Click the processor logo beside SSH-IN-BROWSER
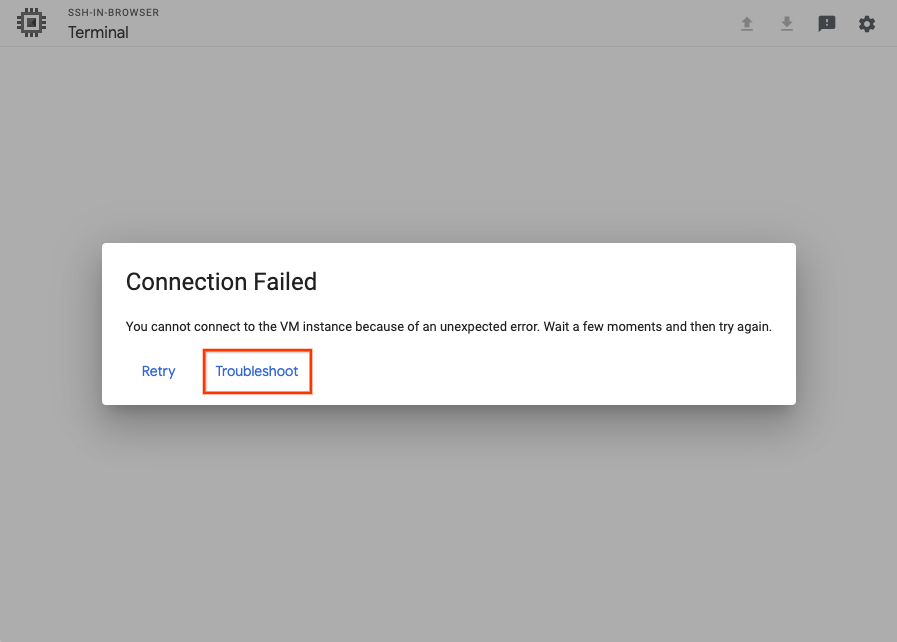The height and width of the screenshot is (642, 897). [31, 22]
